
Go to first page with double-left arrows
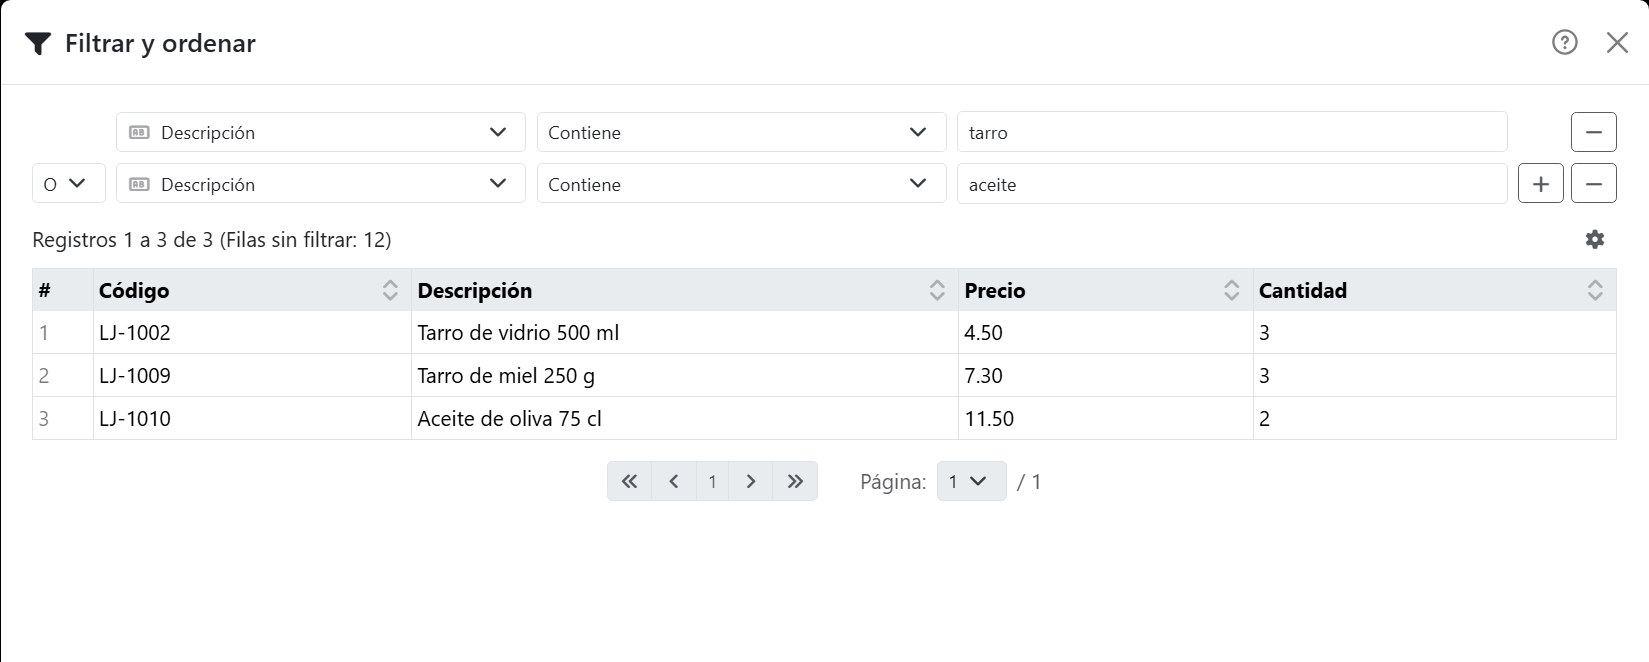click(x=629, y=481)
